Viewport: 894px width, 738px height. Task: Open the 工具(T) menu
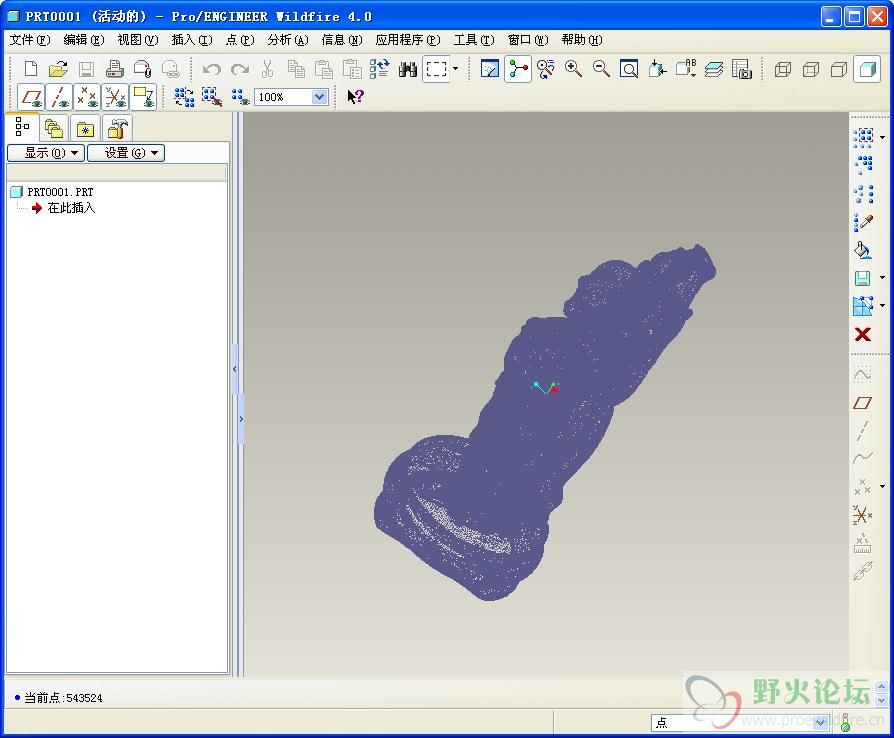tap(474, 40)
